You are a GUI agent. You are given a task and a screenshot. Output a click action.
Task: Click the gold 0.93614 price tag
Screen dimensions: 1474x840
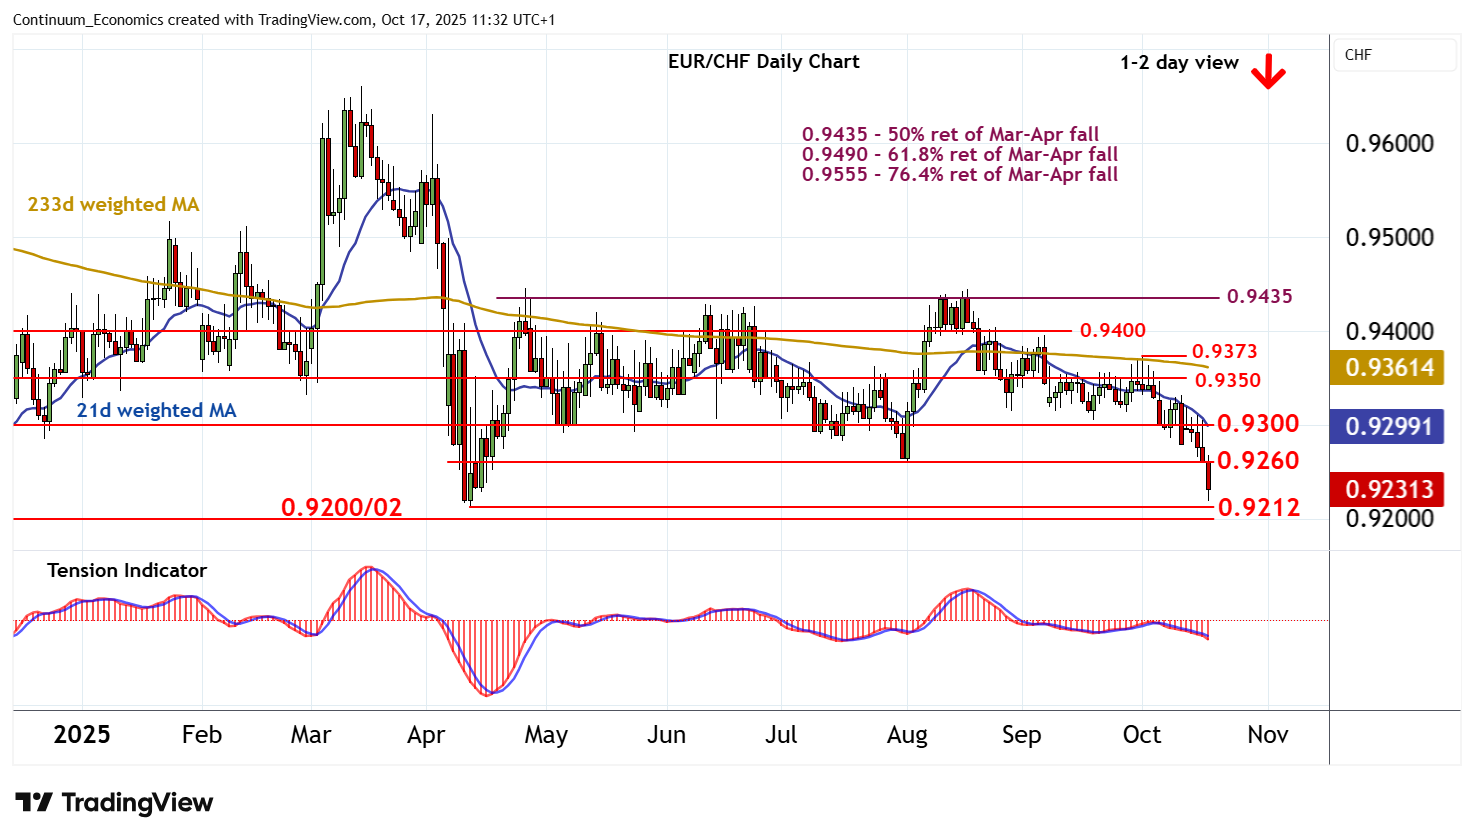1388,368
